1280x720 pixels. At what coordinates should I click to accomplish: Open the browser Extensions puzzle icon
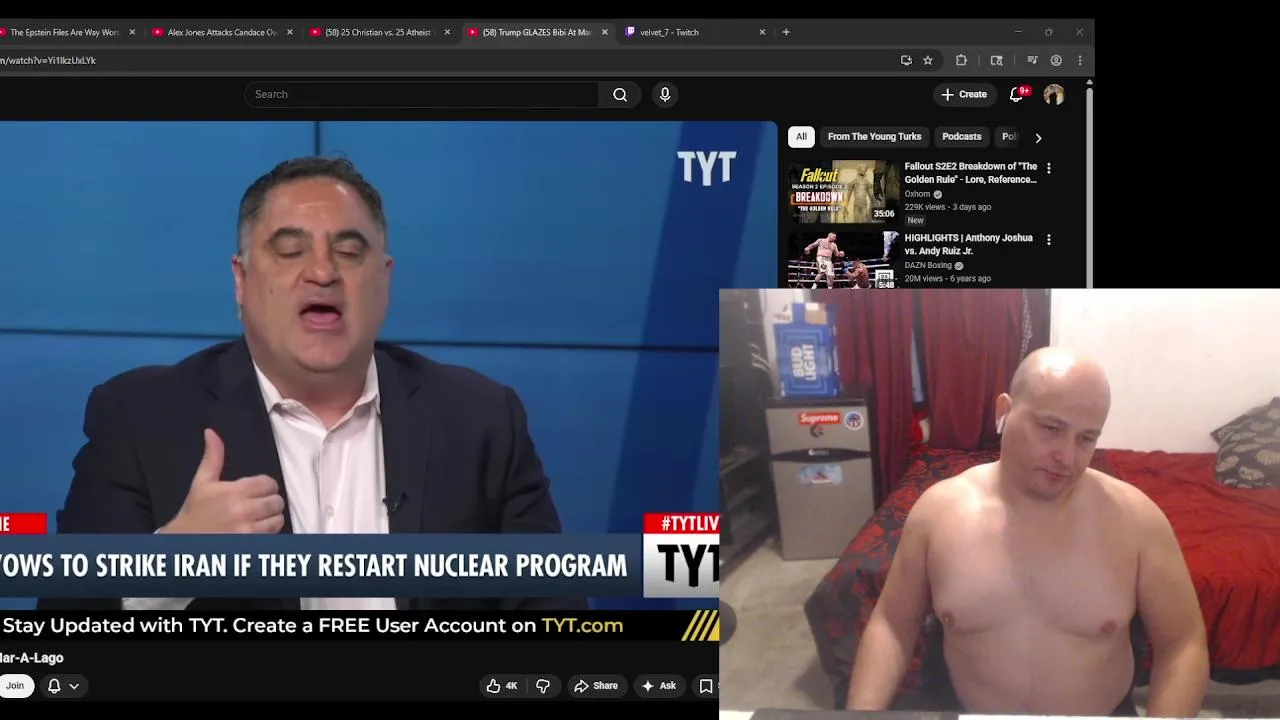[961, 60]
